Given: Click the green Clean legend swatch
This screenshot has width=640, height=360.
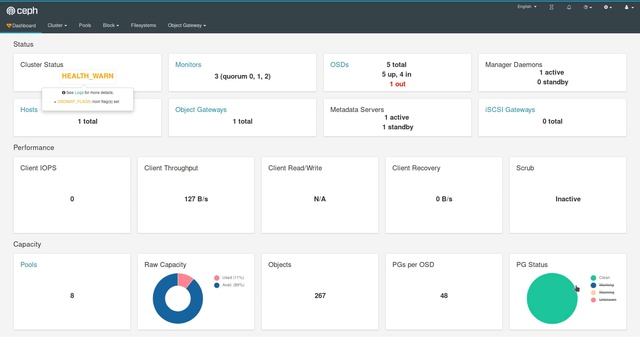Looking at the screenshot, I should point(593,278).
